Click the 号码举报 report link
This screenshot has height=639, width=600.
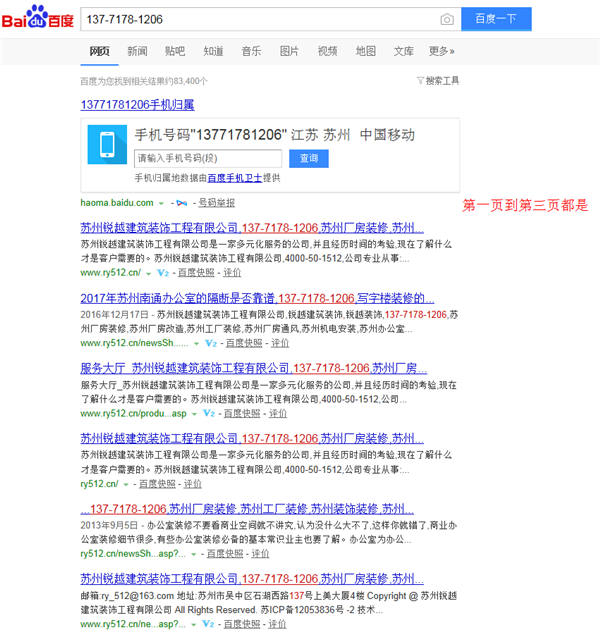[216, 203]
